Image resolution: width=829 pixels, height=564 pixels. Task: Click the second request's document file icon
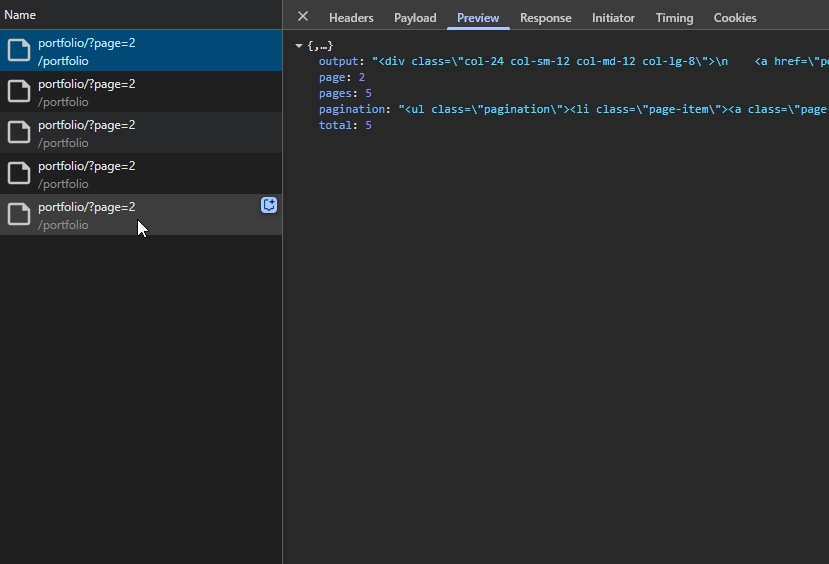click(x=19, y=91)
